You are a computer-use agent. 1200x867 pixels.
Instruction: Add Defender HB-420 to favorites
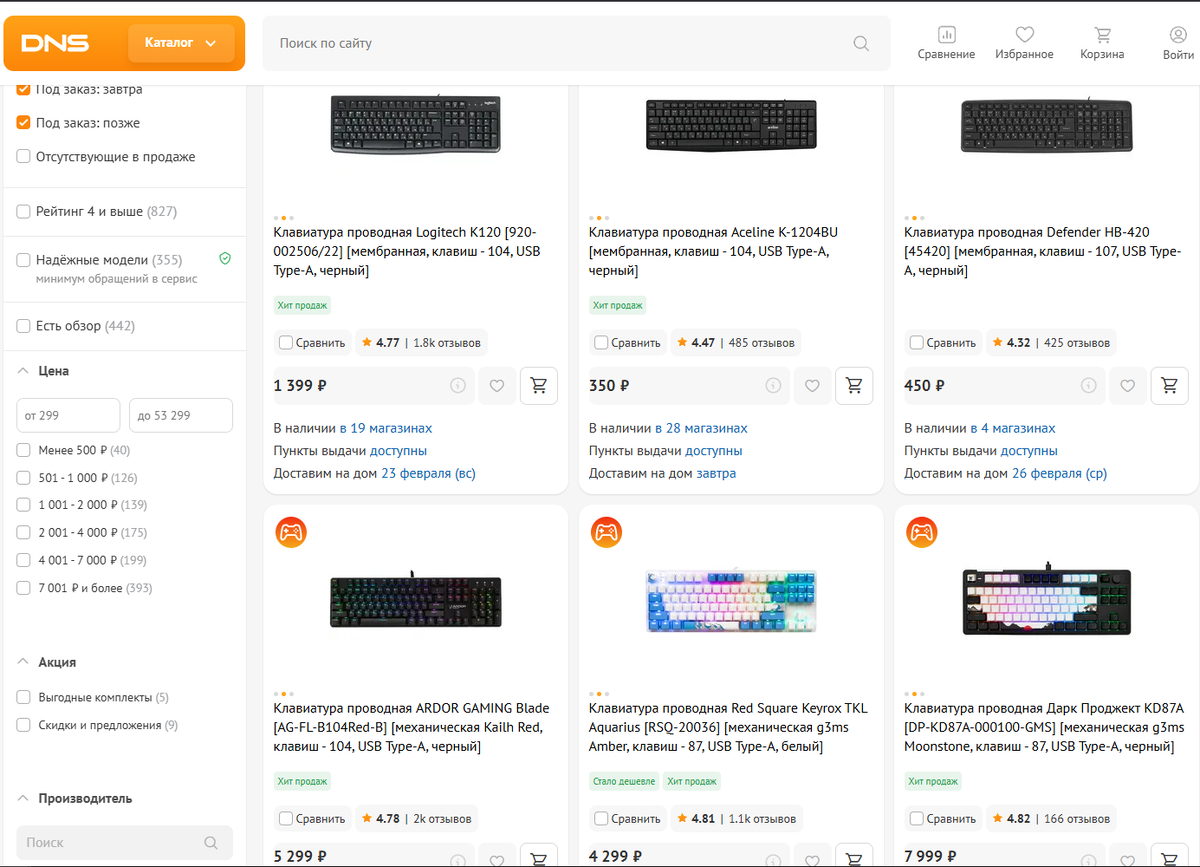(x=1128, y=385)
